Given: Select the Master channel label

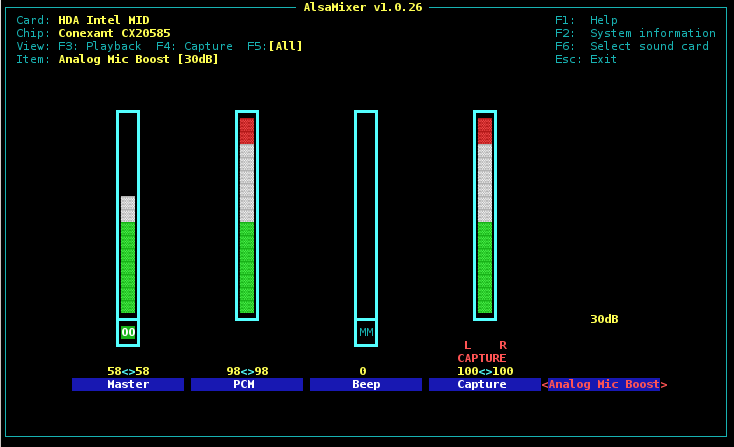Looking at the screenshot, I should click(128, 384).
